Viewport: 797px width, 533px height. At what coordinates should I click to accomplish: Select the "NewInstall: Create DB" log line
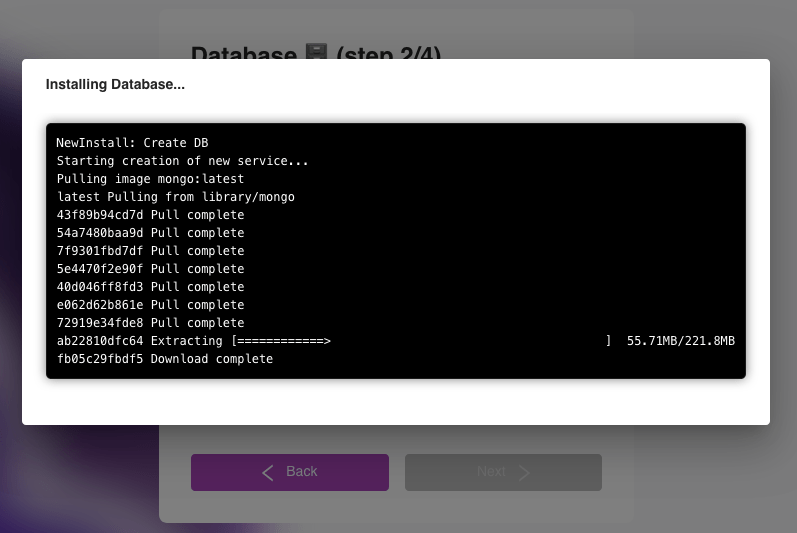tap(132, 143)
